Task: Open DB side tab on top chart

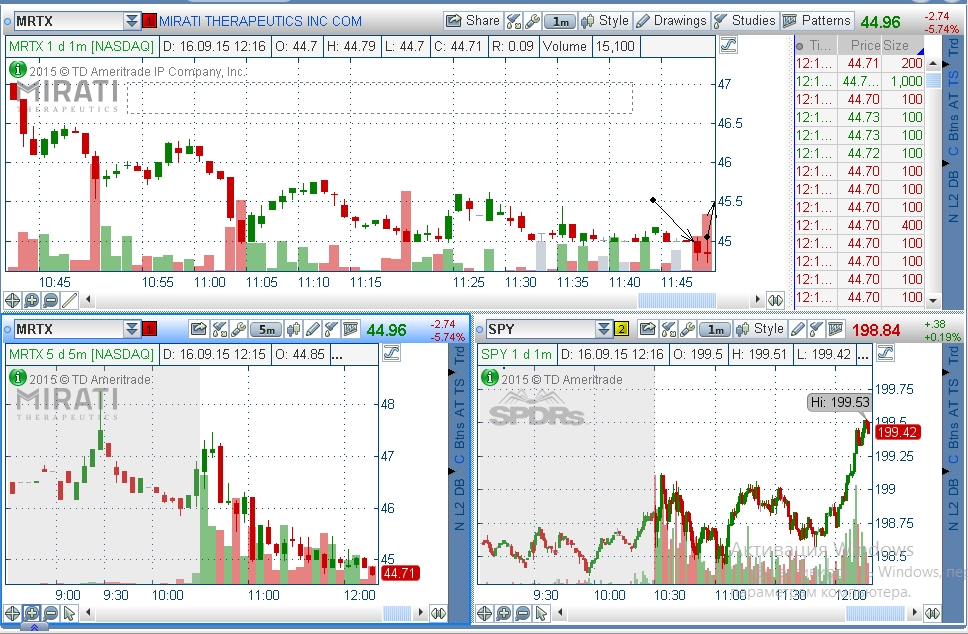Action: tap(954, 179)
